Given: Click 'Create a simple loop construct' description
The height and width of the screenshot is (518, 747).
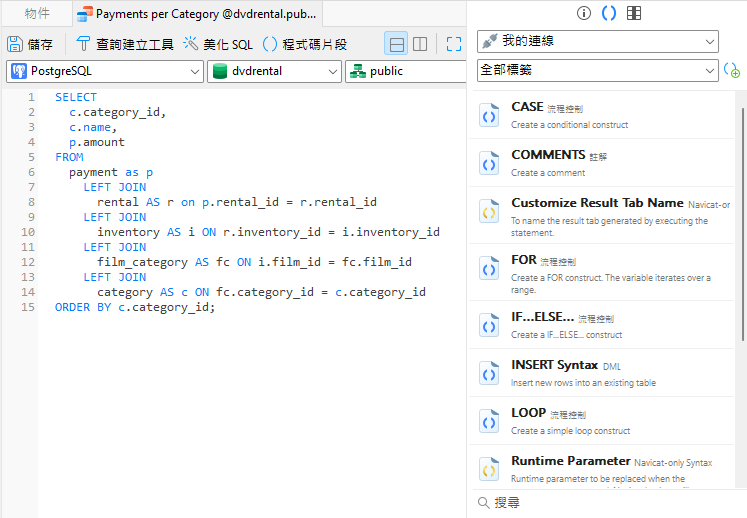Looking at the screenshot, I should click(570, 431).
